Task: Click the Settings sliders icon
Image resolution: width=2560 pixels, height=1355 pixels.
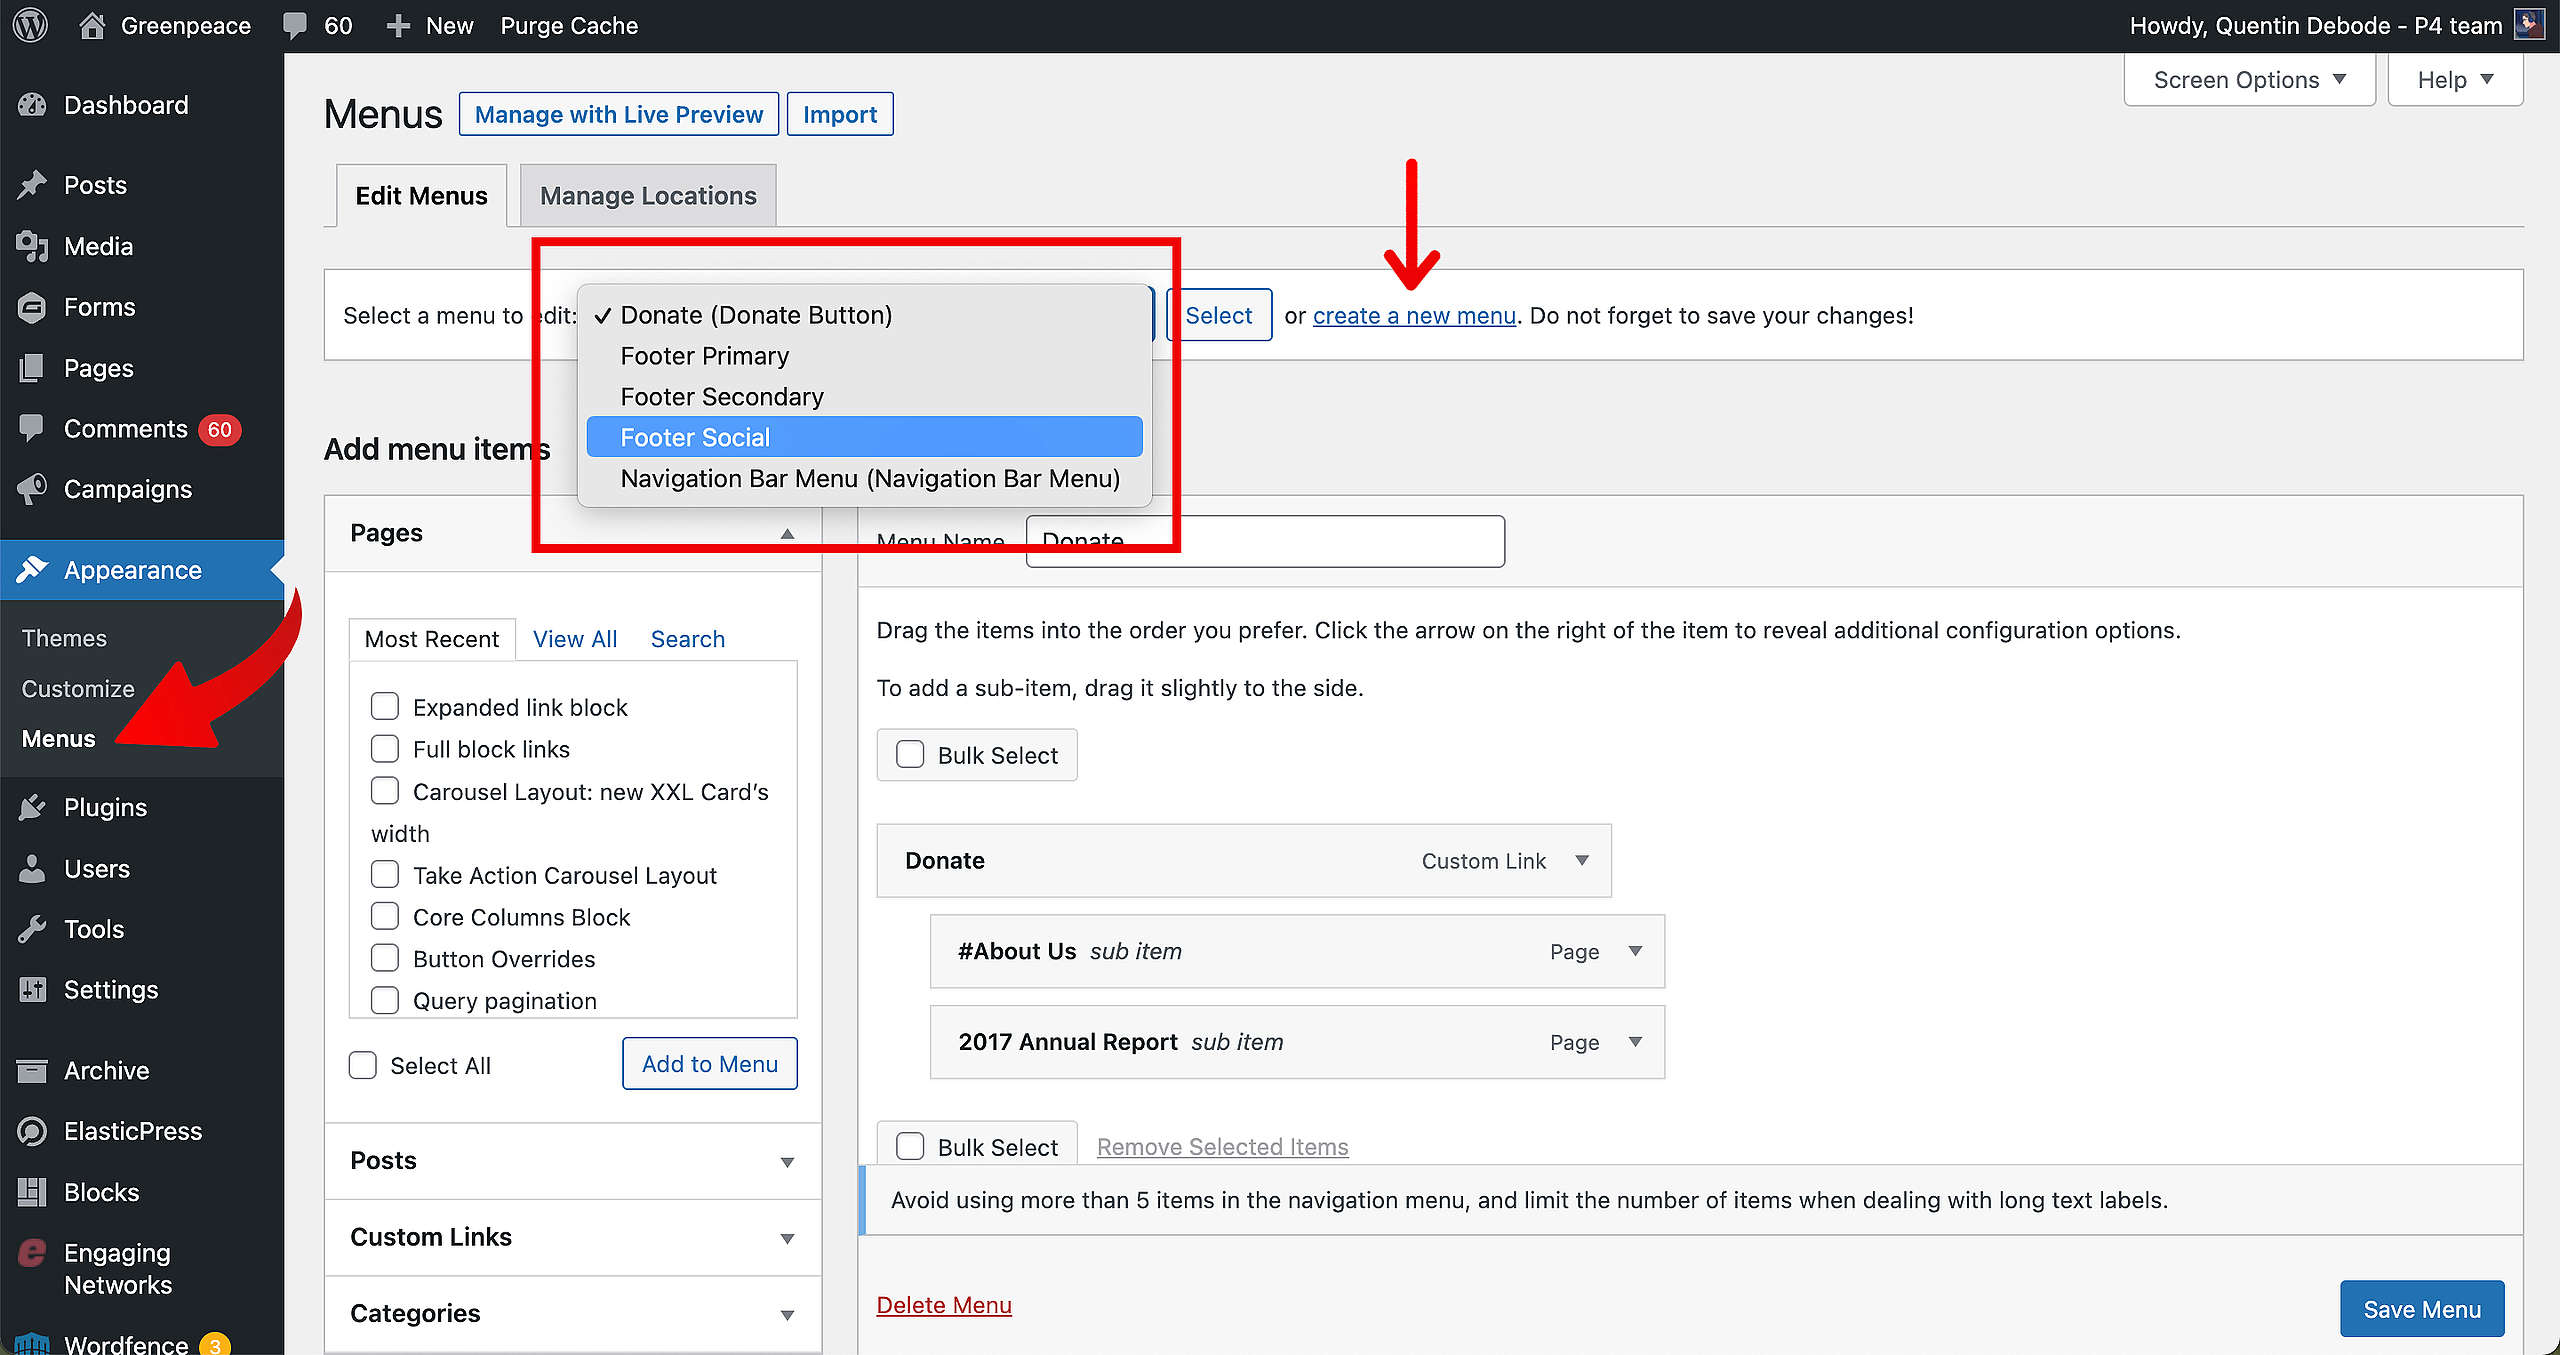Action: tap(32, 990)
